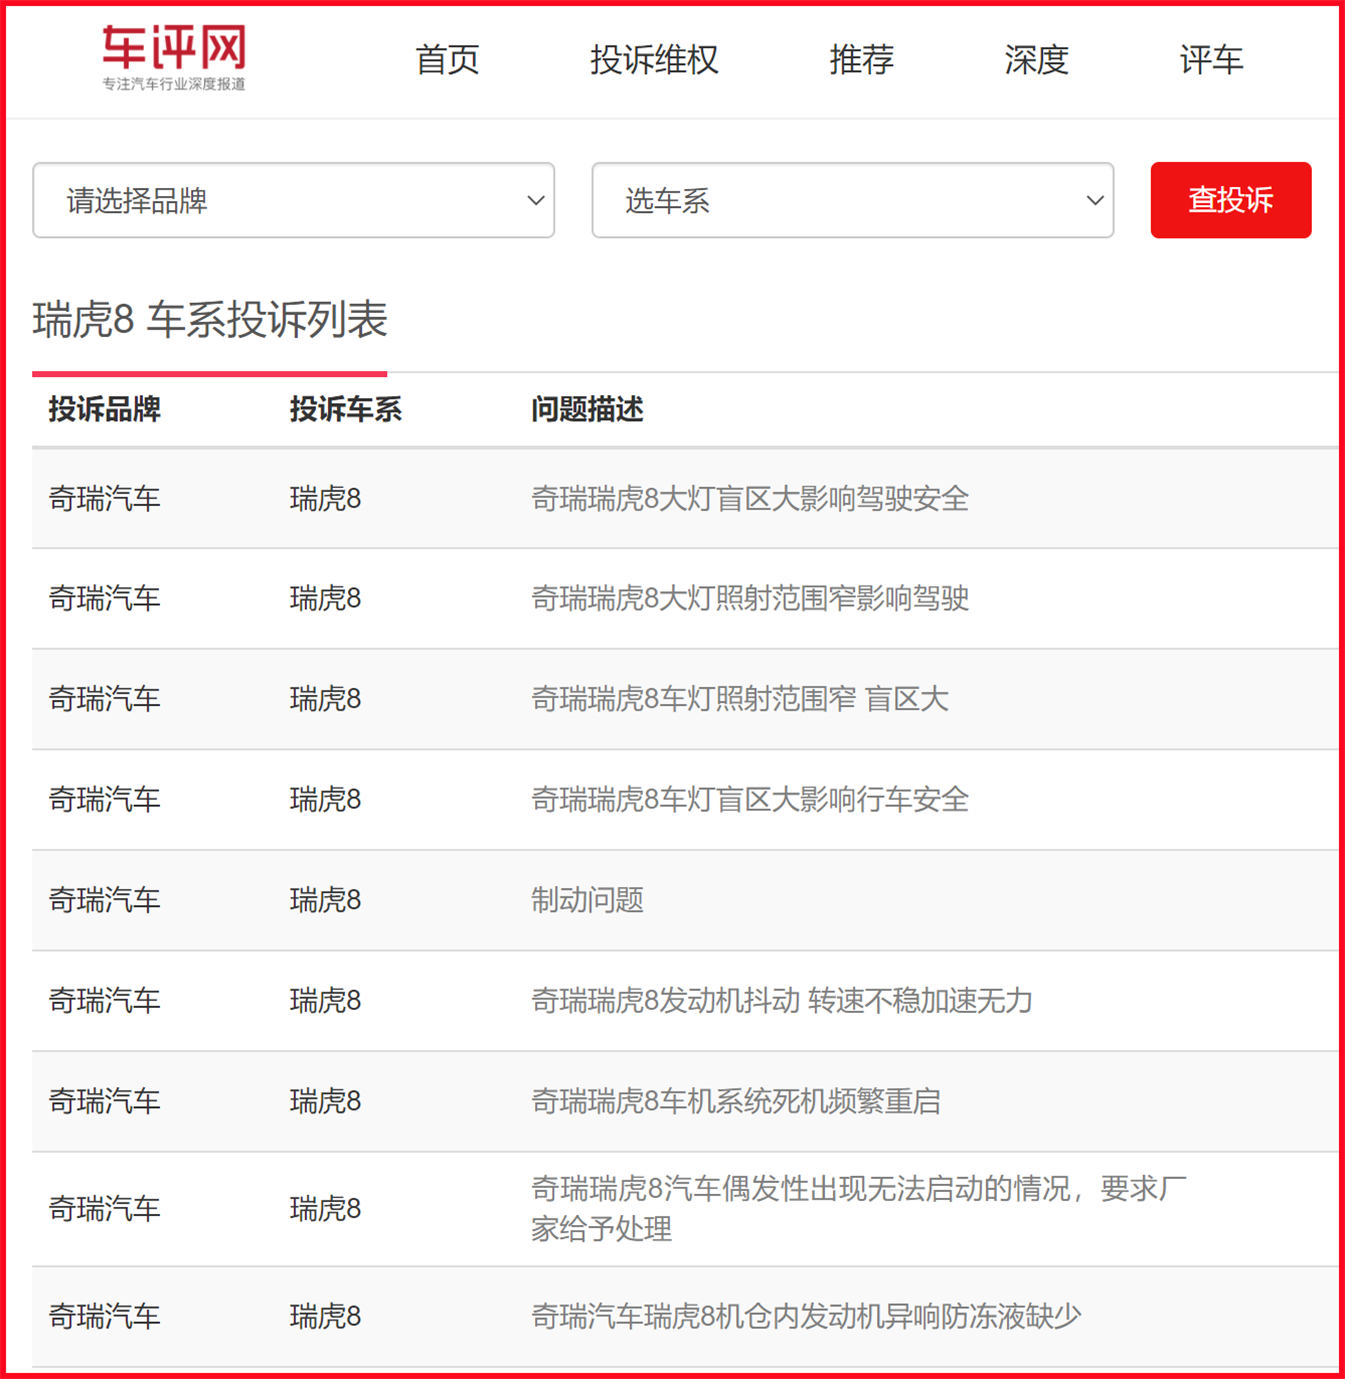Expand the 请选择品牌 brand dropdown
The width and height of the screenshot is (1345, 1379).
293,200
